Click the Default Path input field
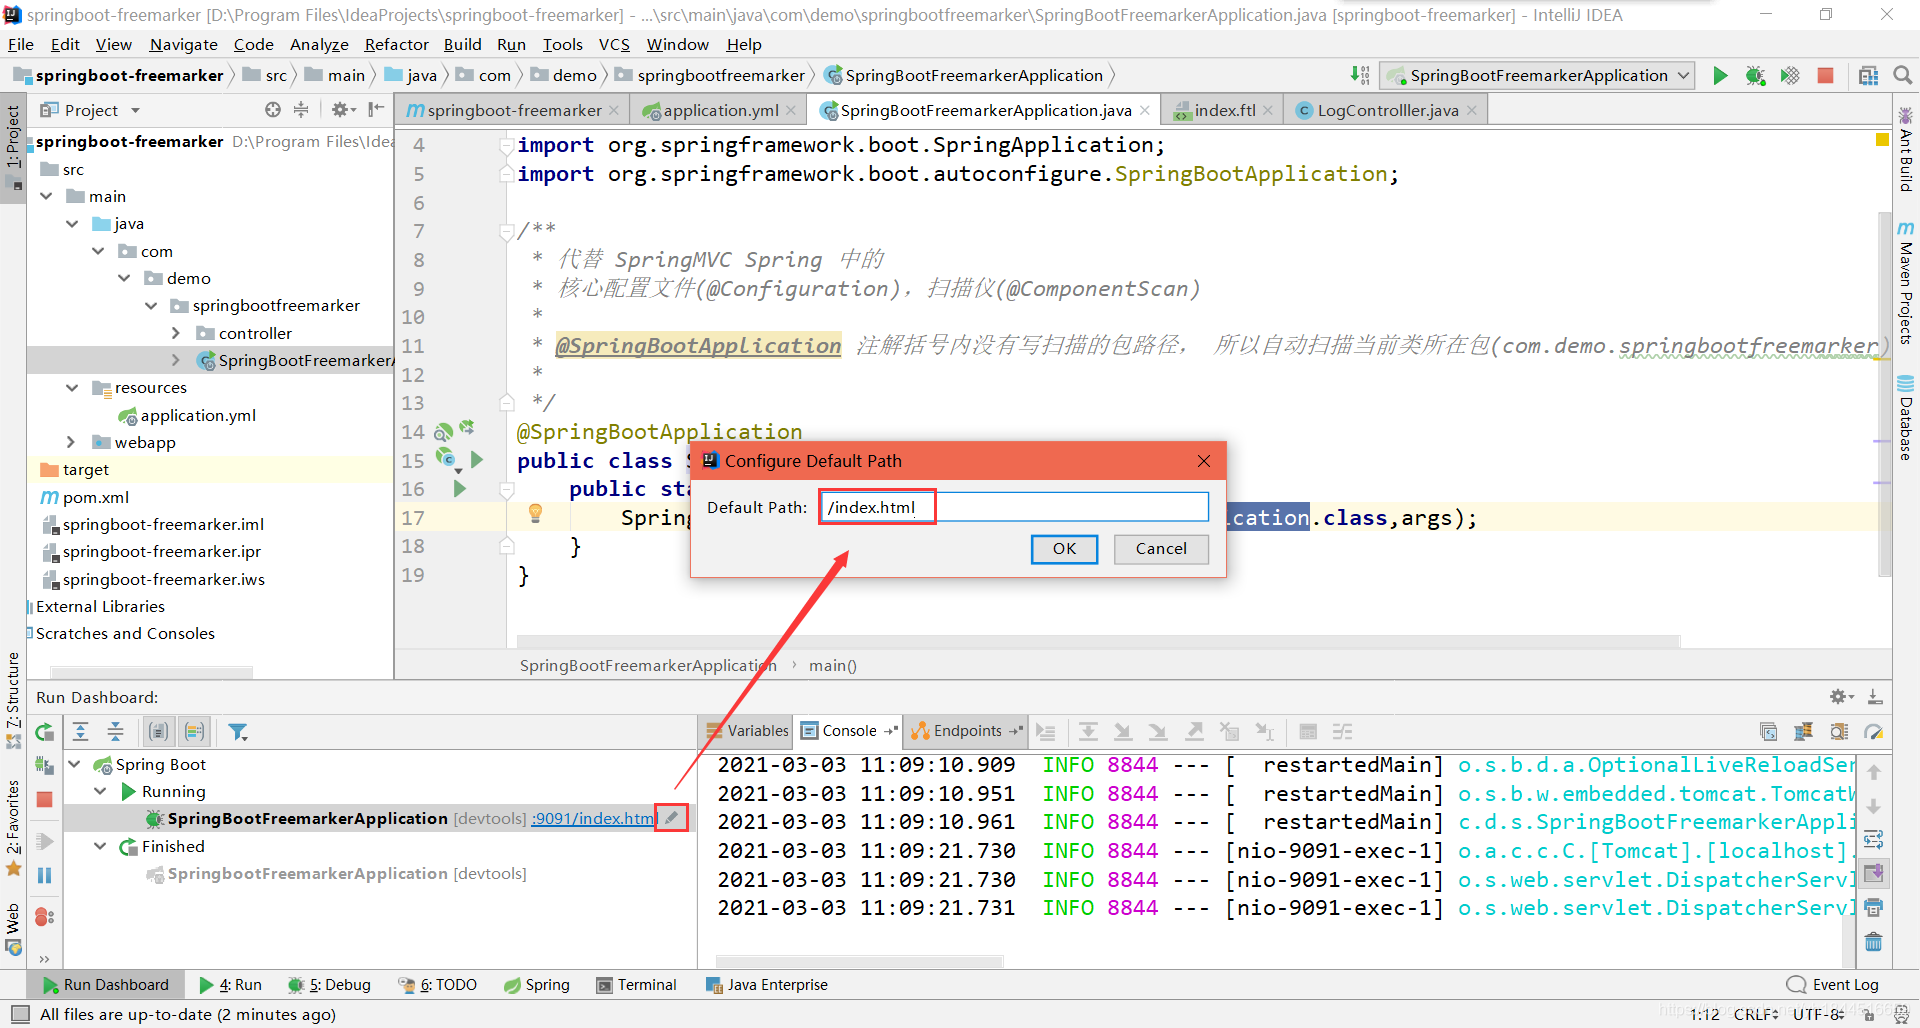Image resolution: width=1920 pixels, height=1028 pixels. [1014, 507]
